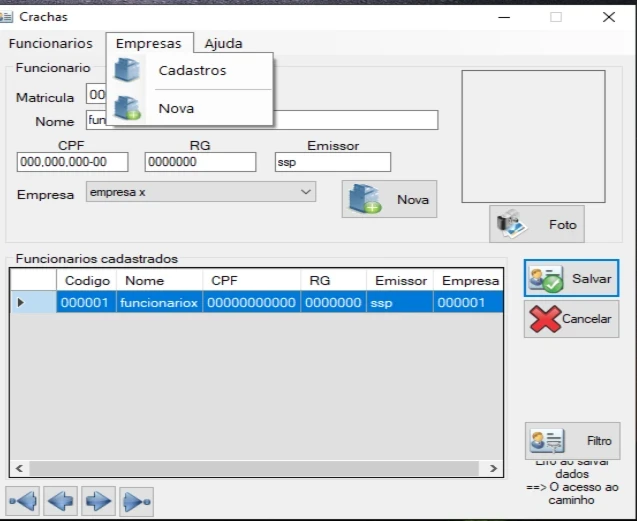Click the Emissor text field
The height and width of the screenshot is (521, 637).
pos(332,162)
